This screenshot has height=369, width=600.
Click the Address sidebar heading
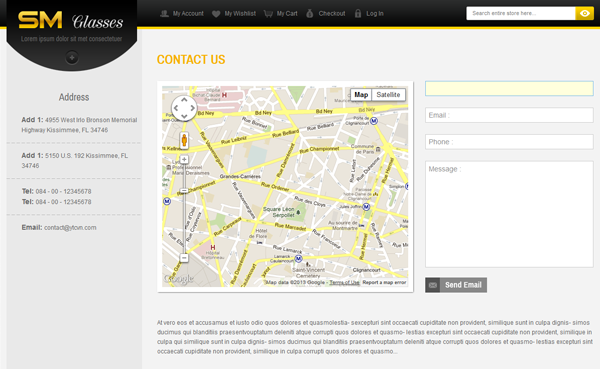pos(74,97)
